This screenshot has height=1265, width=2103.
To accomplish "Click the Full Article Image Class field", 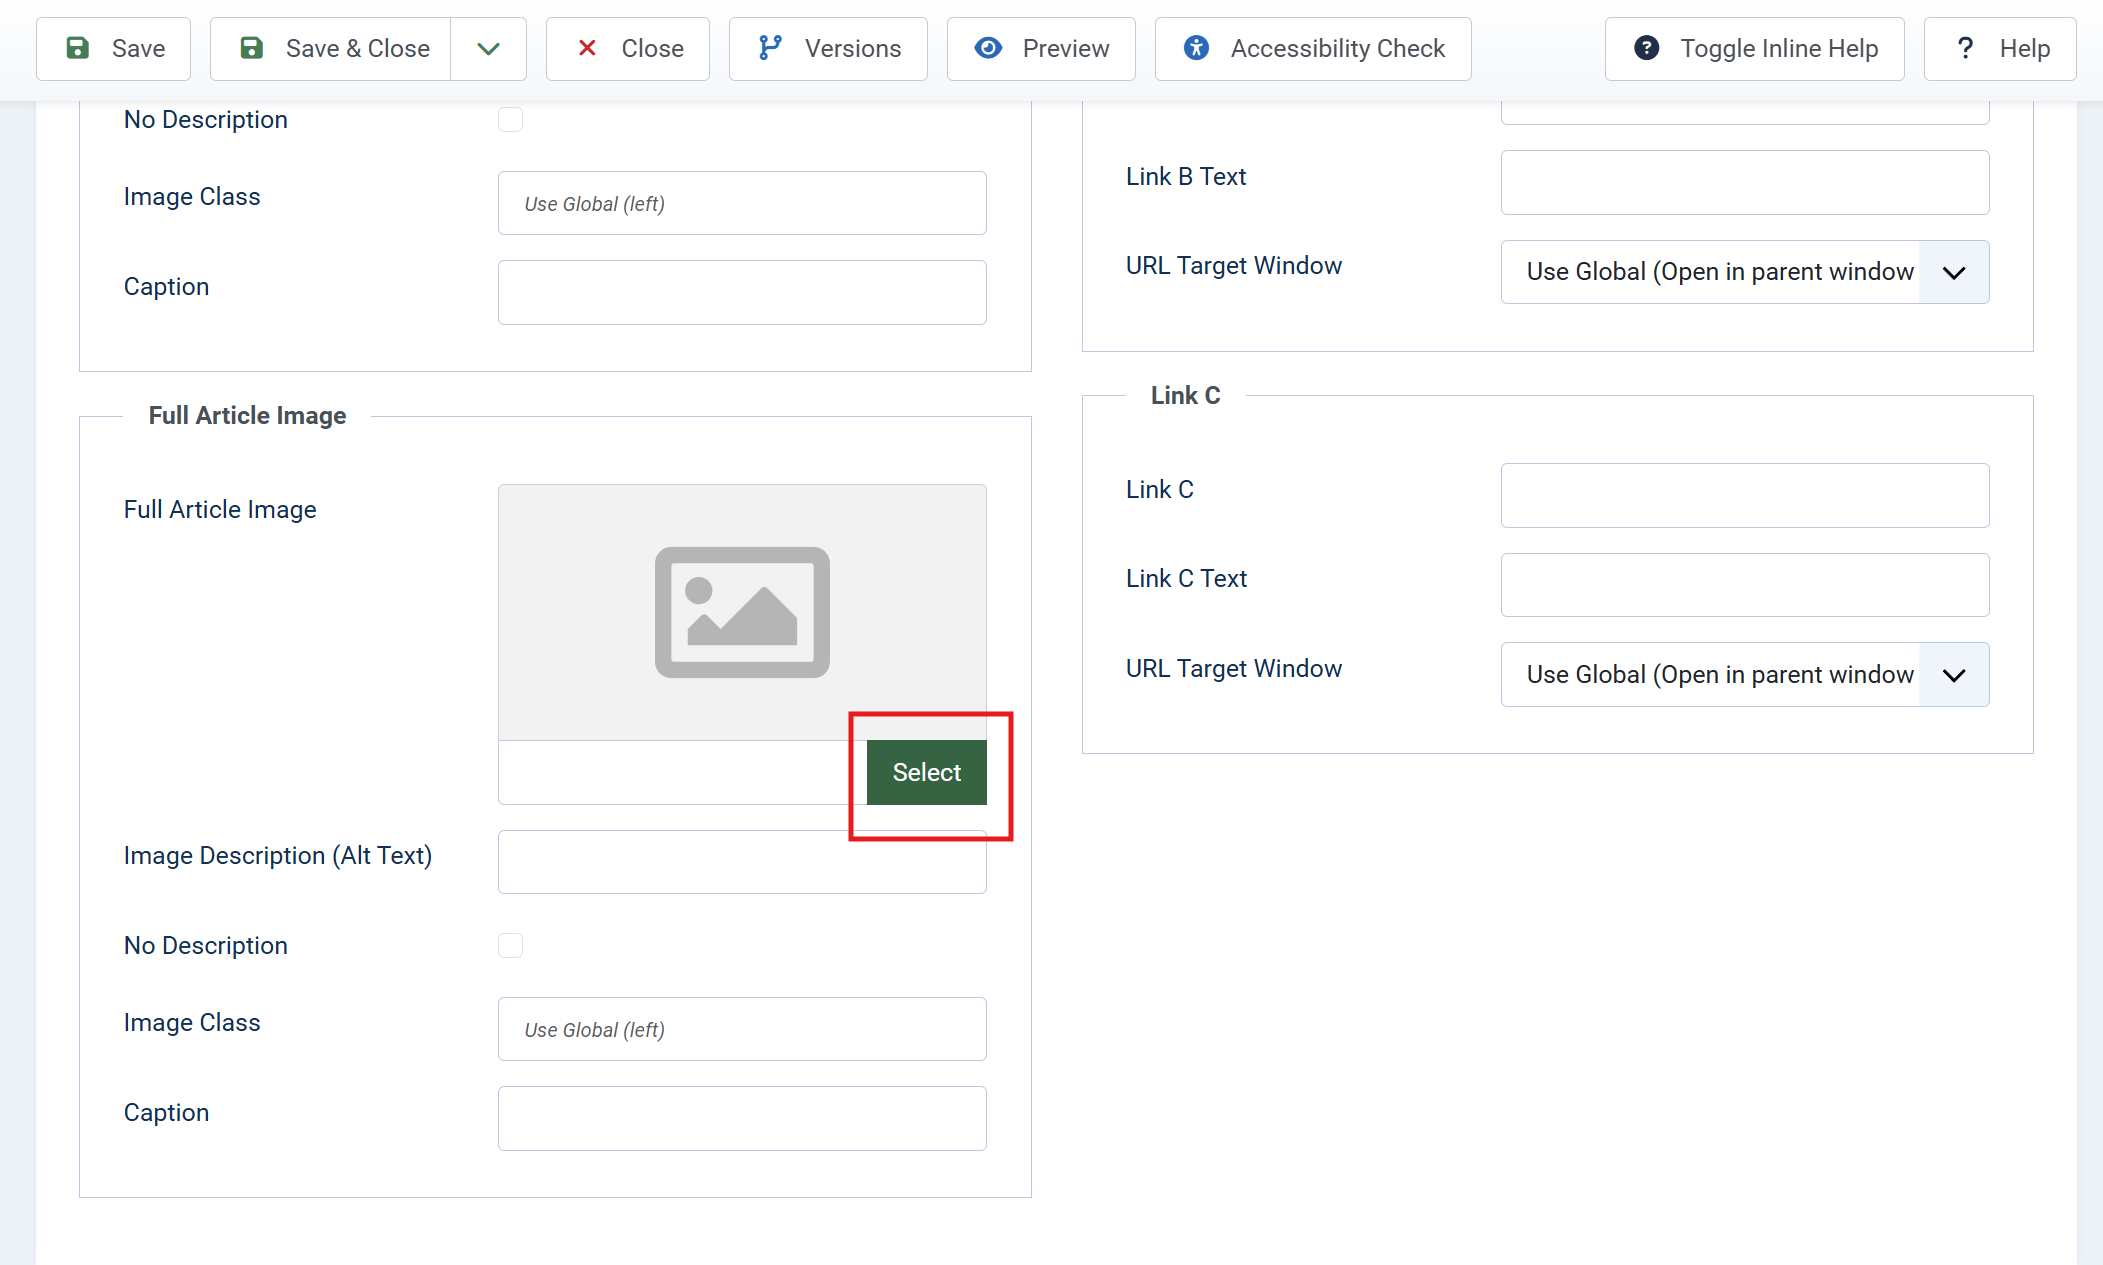I will (742, 1029).
